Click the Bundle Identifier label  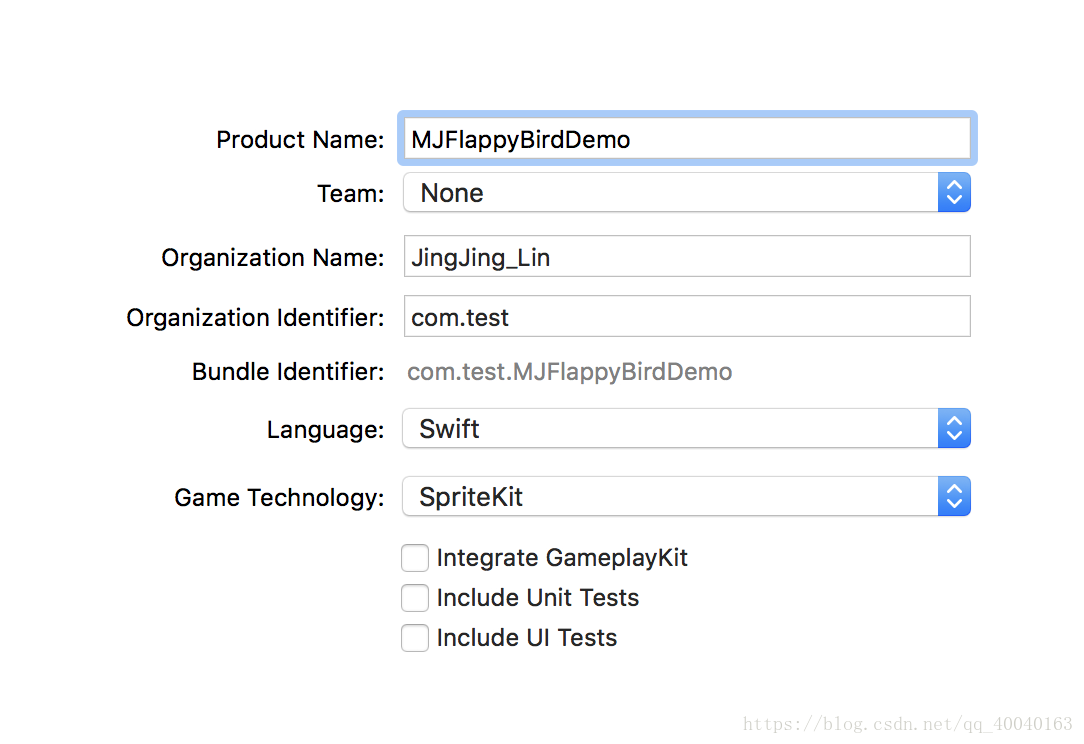pos(288,372)
